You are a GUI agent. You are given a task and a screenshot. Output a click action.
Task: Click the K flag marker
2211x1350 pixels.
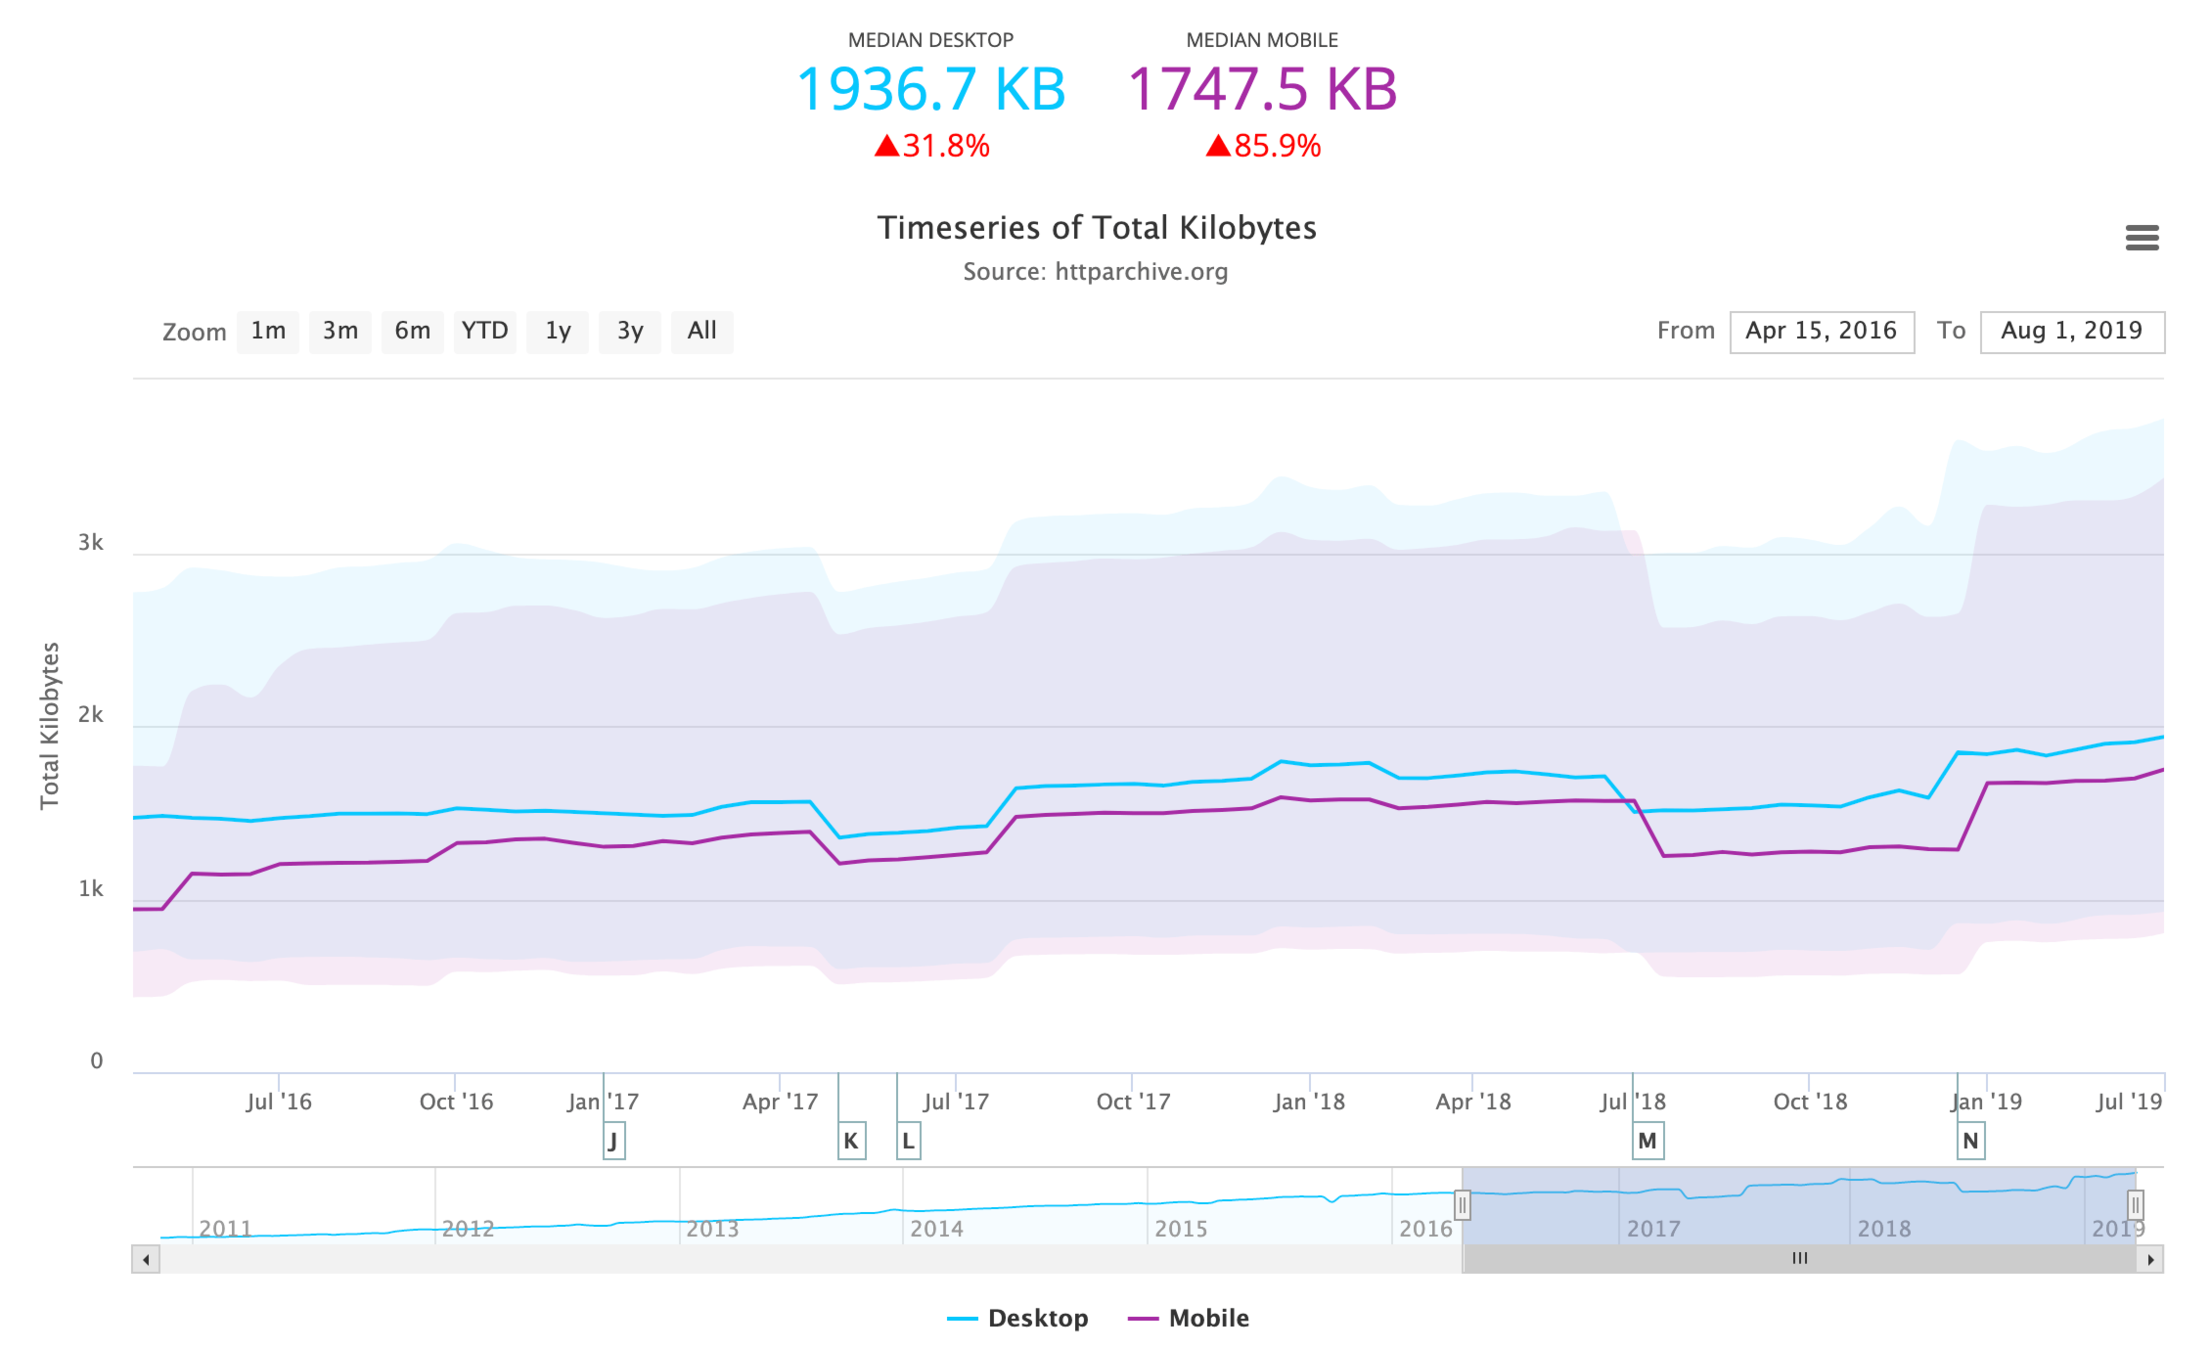(851, 1140)
